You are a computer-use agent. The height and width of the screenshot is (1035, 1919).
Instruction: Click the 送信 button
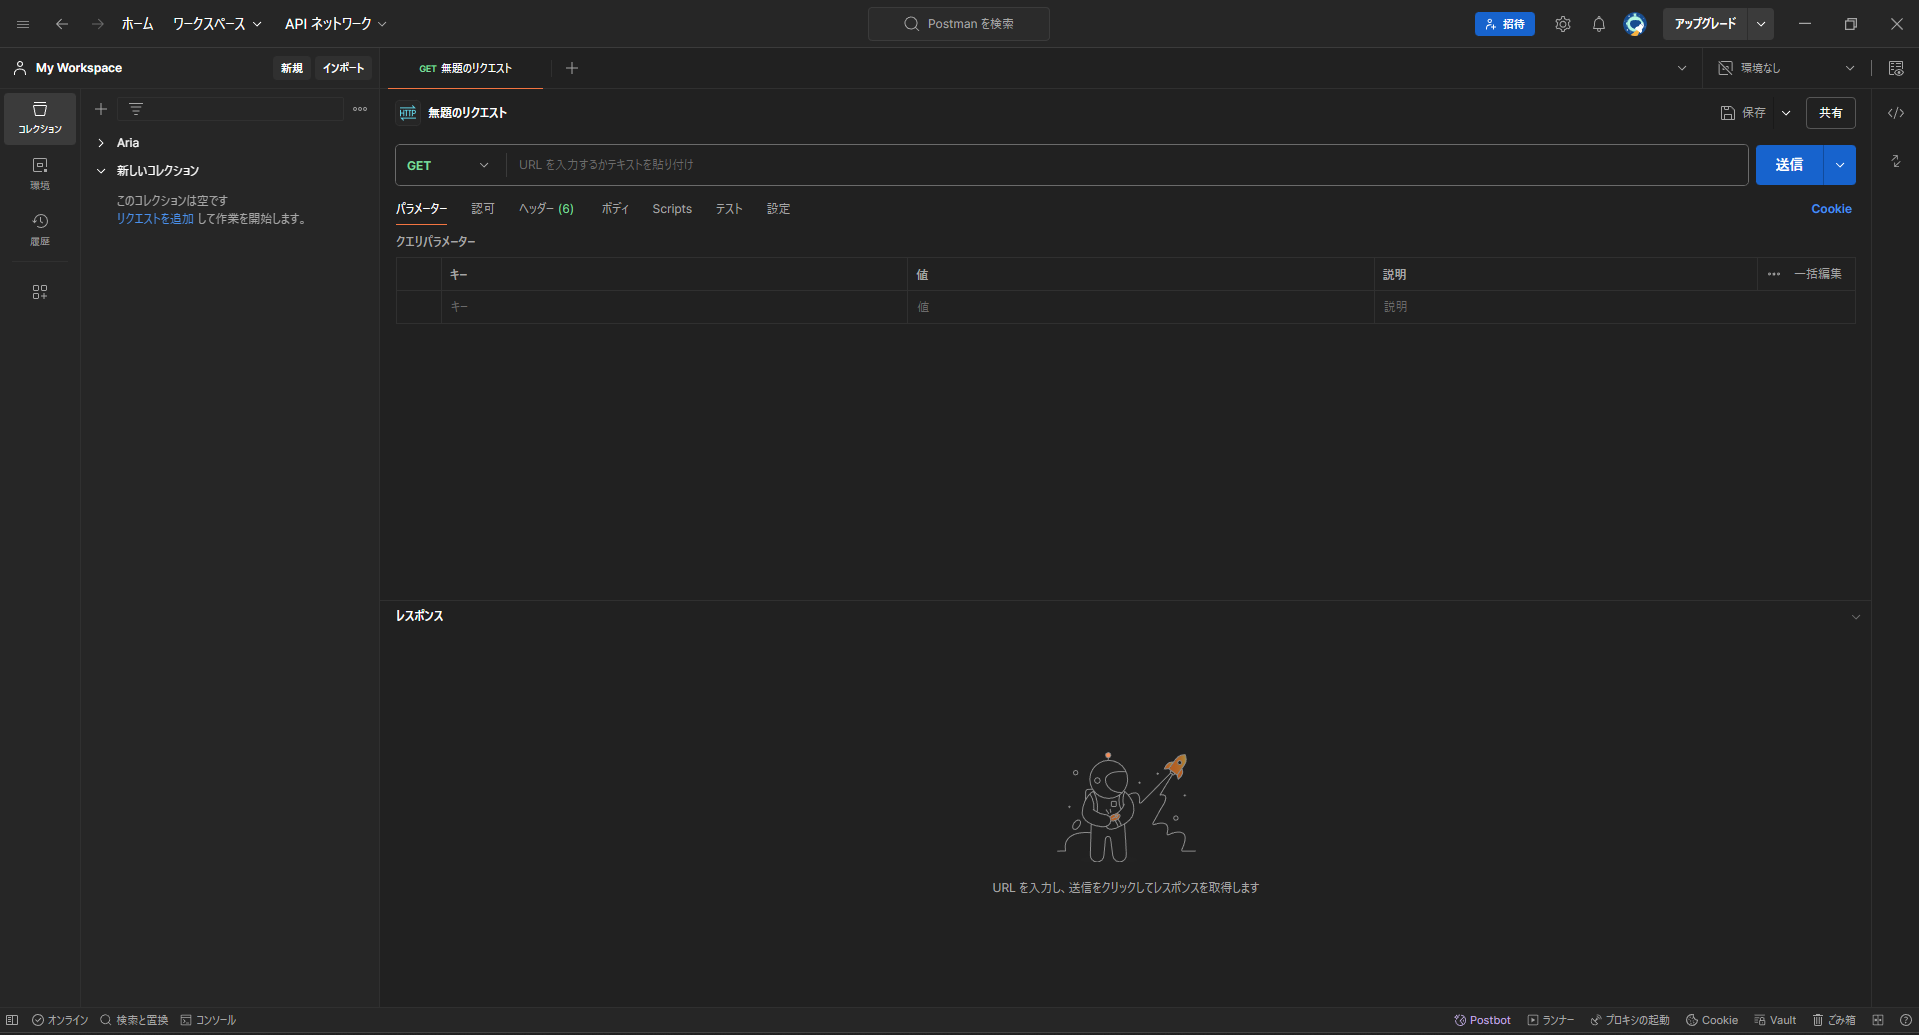[x=1789, y=165]
